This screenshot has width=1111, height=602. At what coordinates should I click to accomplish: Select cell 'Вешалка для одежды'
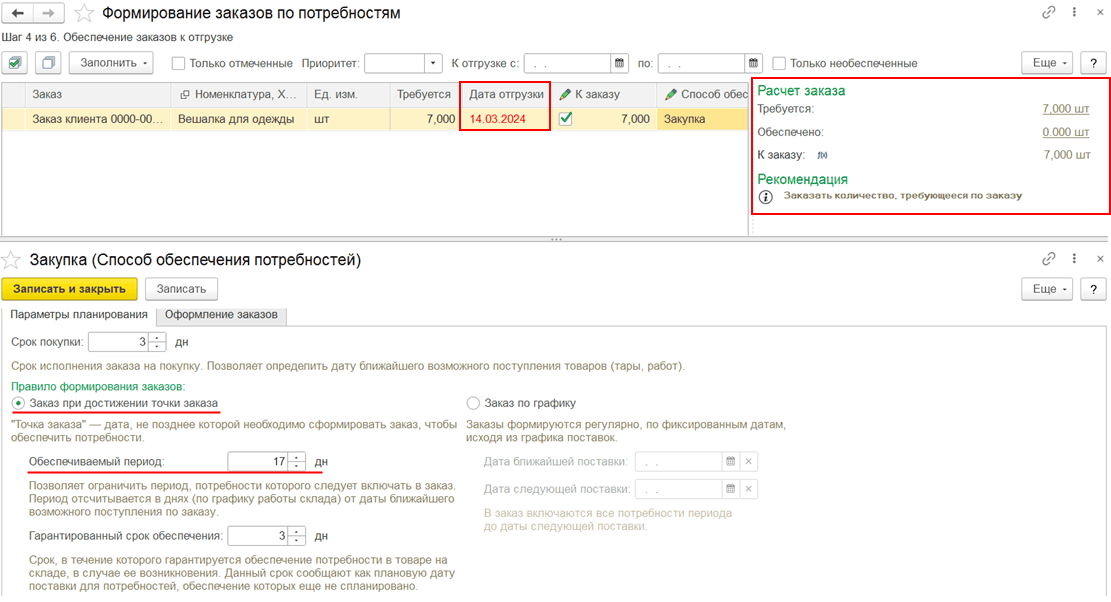tap(238, 119)
